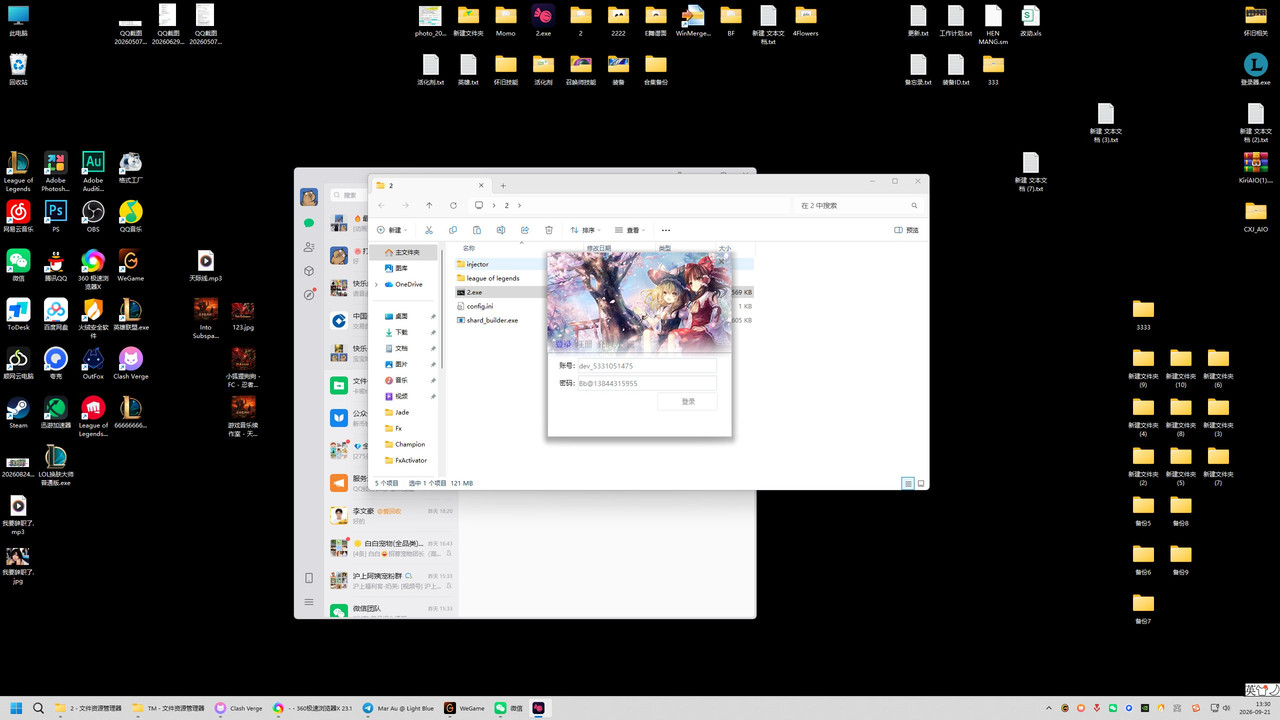This screenshot has width=1280, height=720.
Task: Select 图库 in the navigation pane
Action: coord(401,268)
